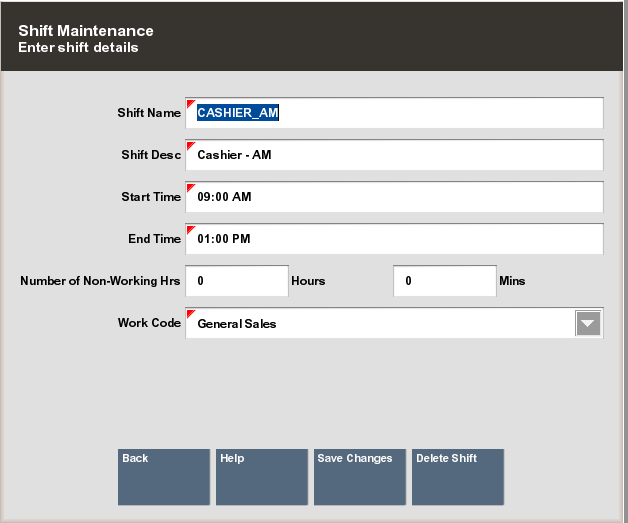Screen dimensions: 628x523
Task: Open the Work Code dropdown arrow
Action: (x=588, y=323)
